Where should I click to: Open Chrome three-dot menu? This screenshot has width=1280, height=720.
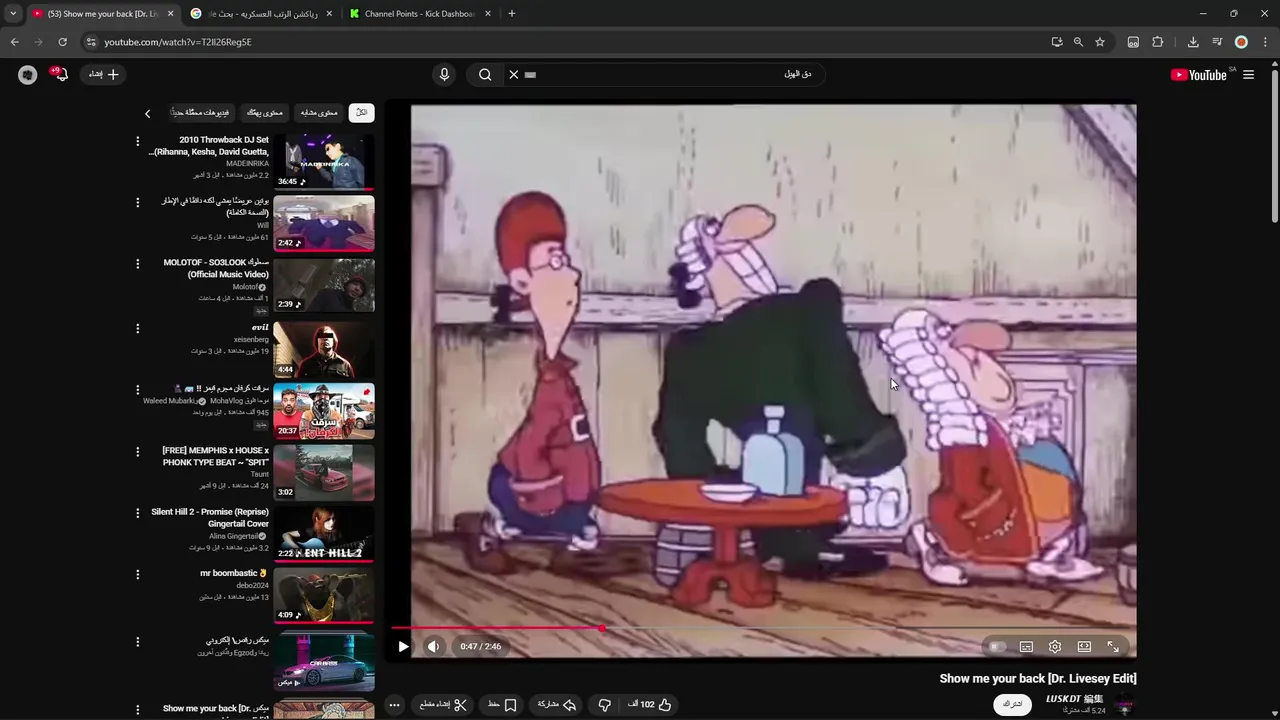(1265, 42)
